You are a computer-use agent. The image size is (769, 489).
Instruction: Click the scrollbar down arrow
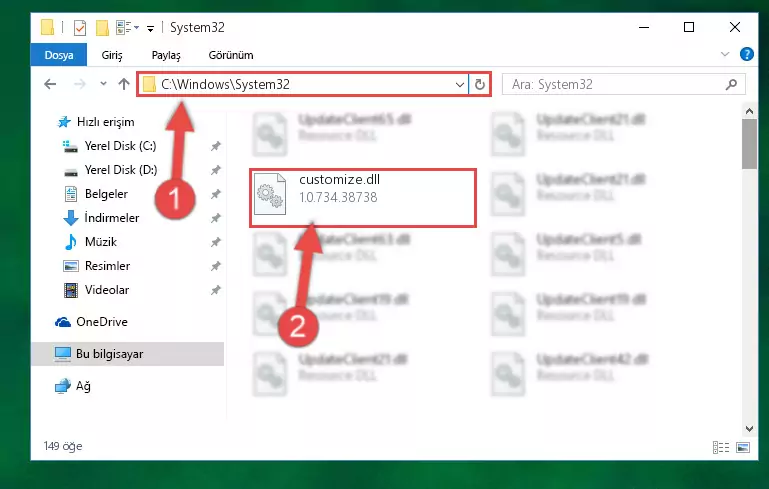click(x=749, y=429)
